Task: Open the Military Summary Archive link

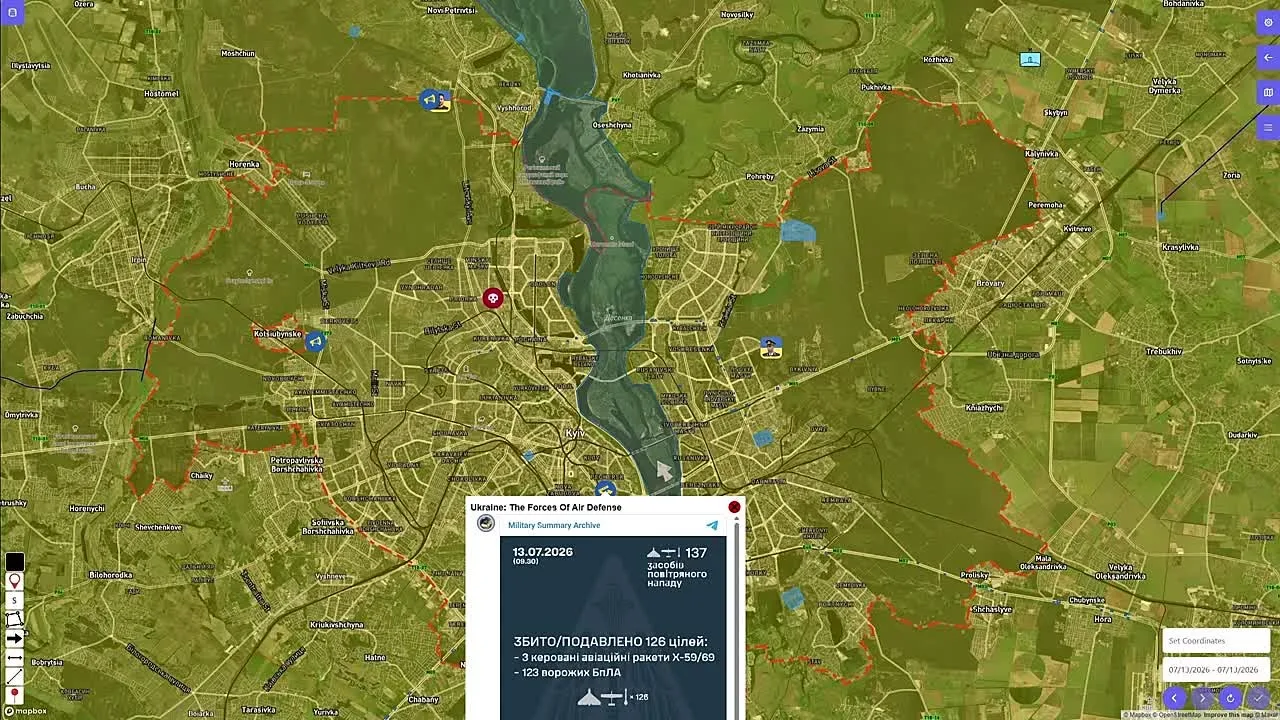Action: [x=554, y=525]
